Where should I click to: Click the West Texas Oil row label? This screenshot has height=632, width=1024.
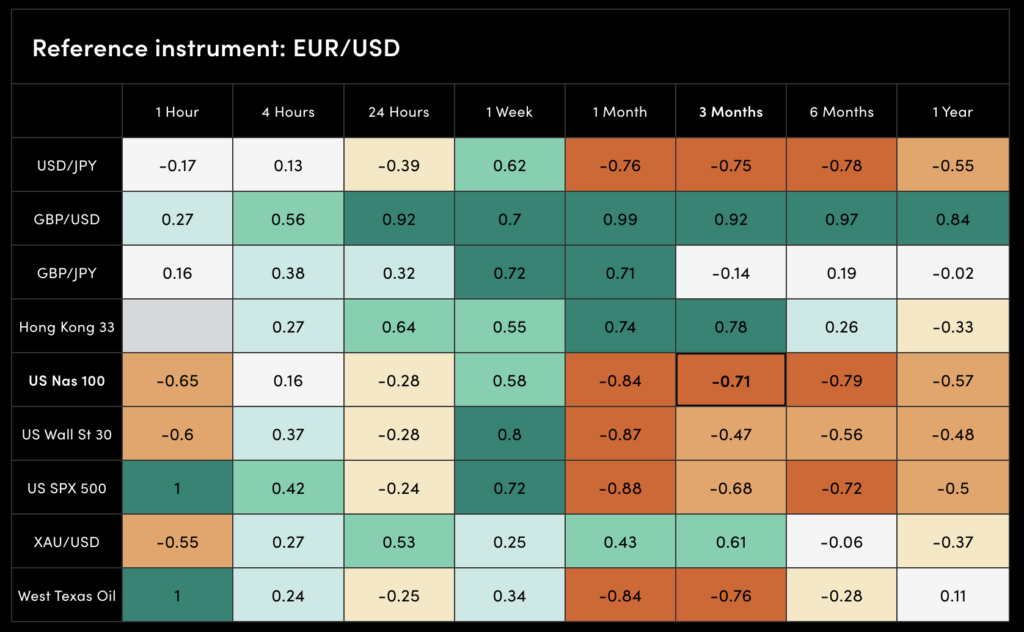coord(67,596)
